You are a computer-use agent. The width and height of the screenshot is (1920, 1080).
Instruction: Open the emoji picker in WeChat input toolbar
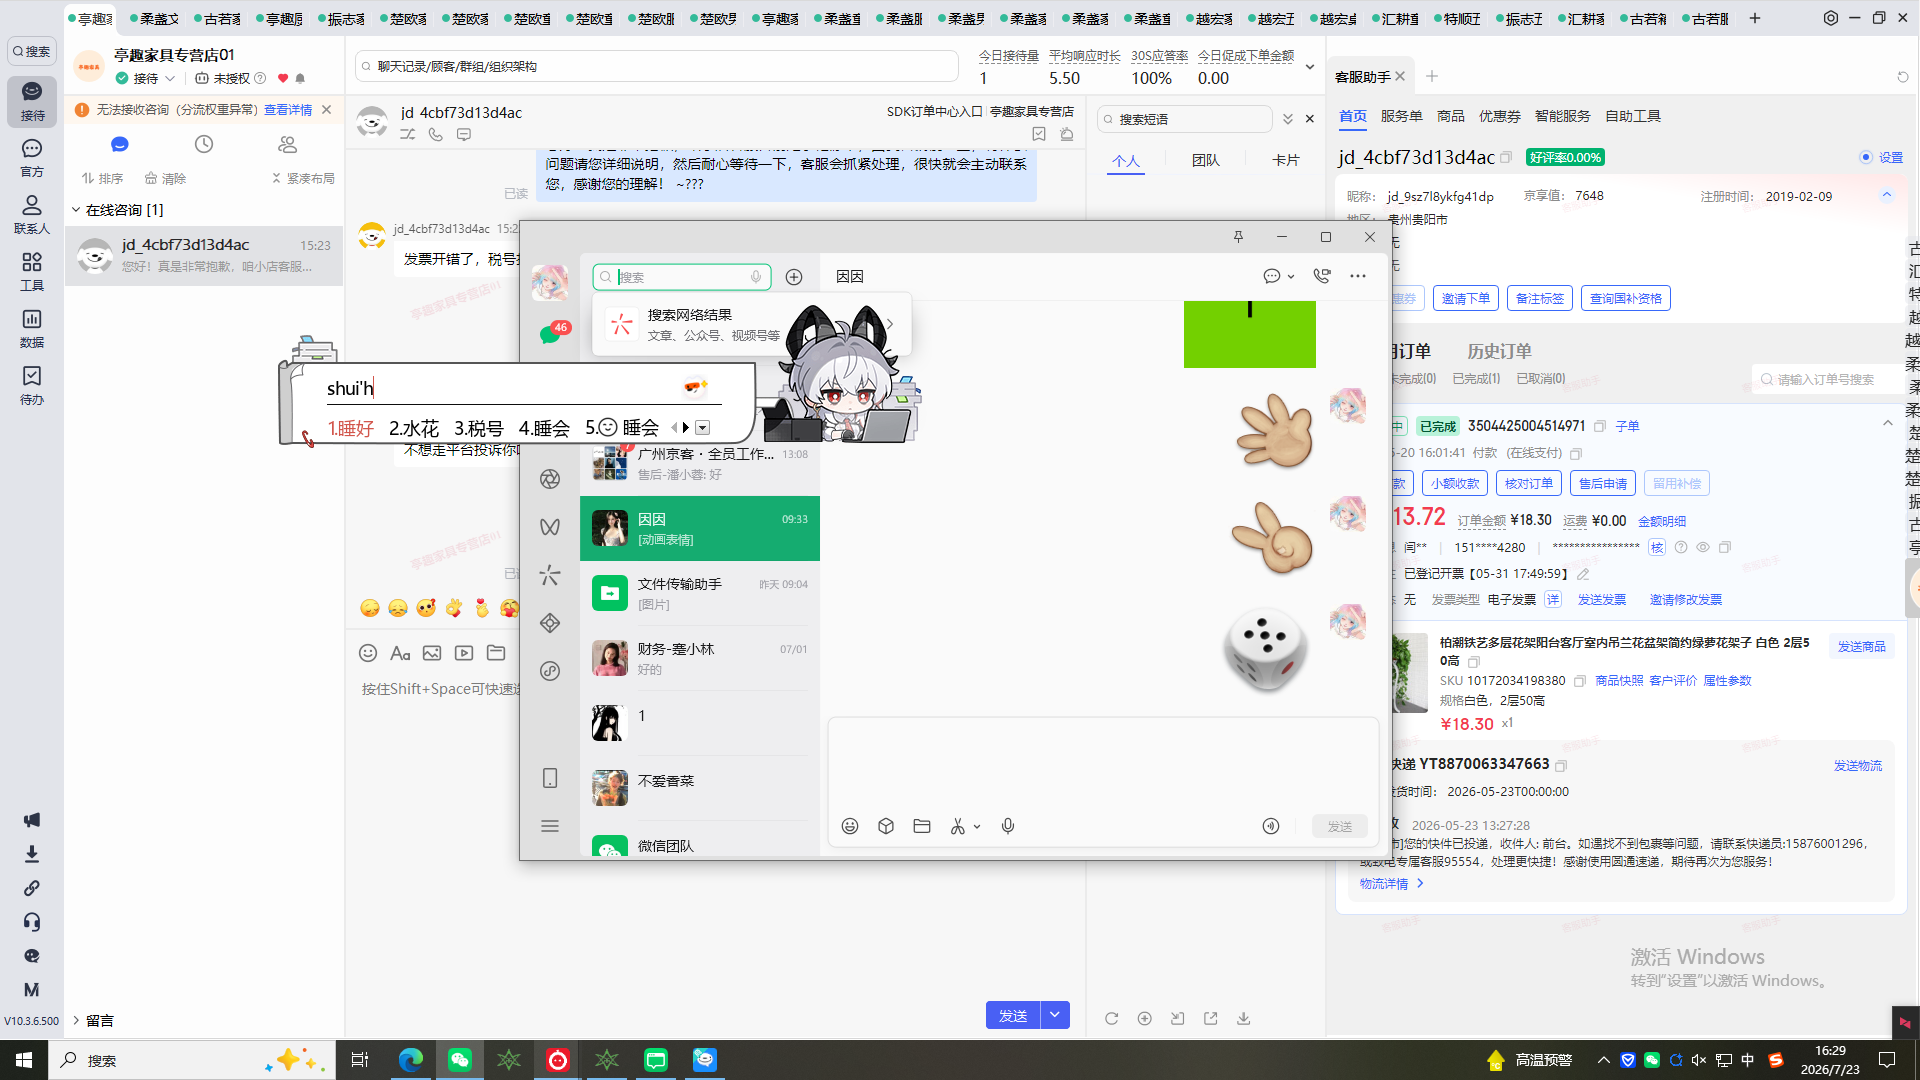pyautogui.click(x=850, y=826)
